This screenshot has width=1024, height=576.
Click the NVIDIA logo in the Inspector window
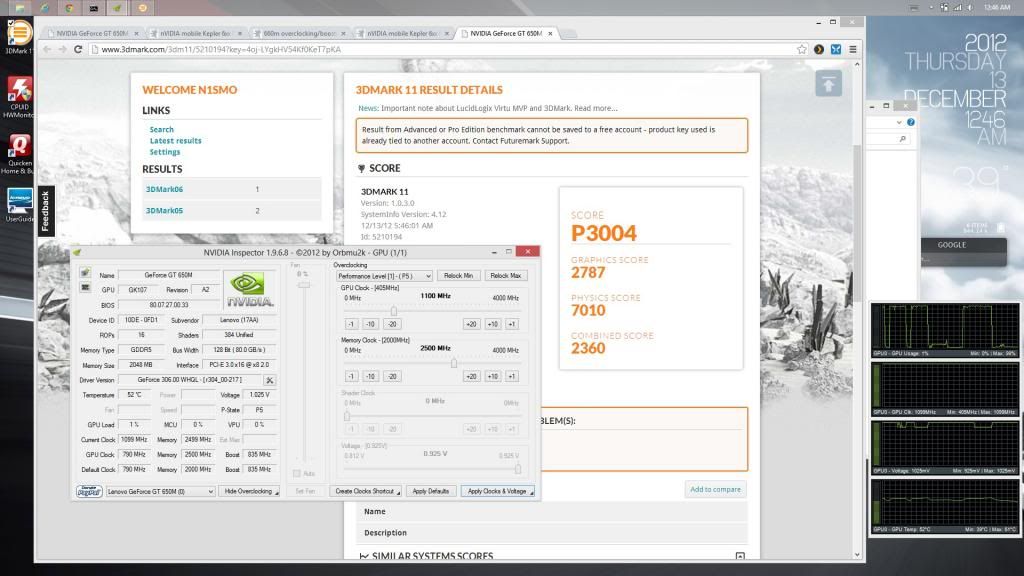pos(249,289)
